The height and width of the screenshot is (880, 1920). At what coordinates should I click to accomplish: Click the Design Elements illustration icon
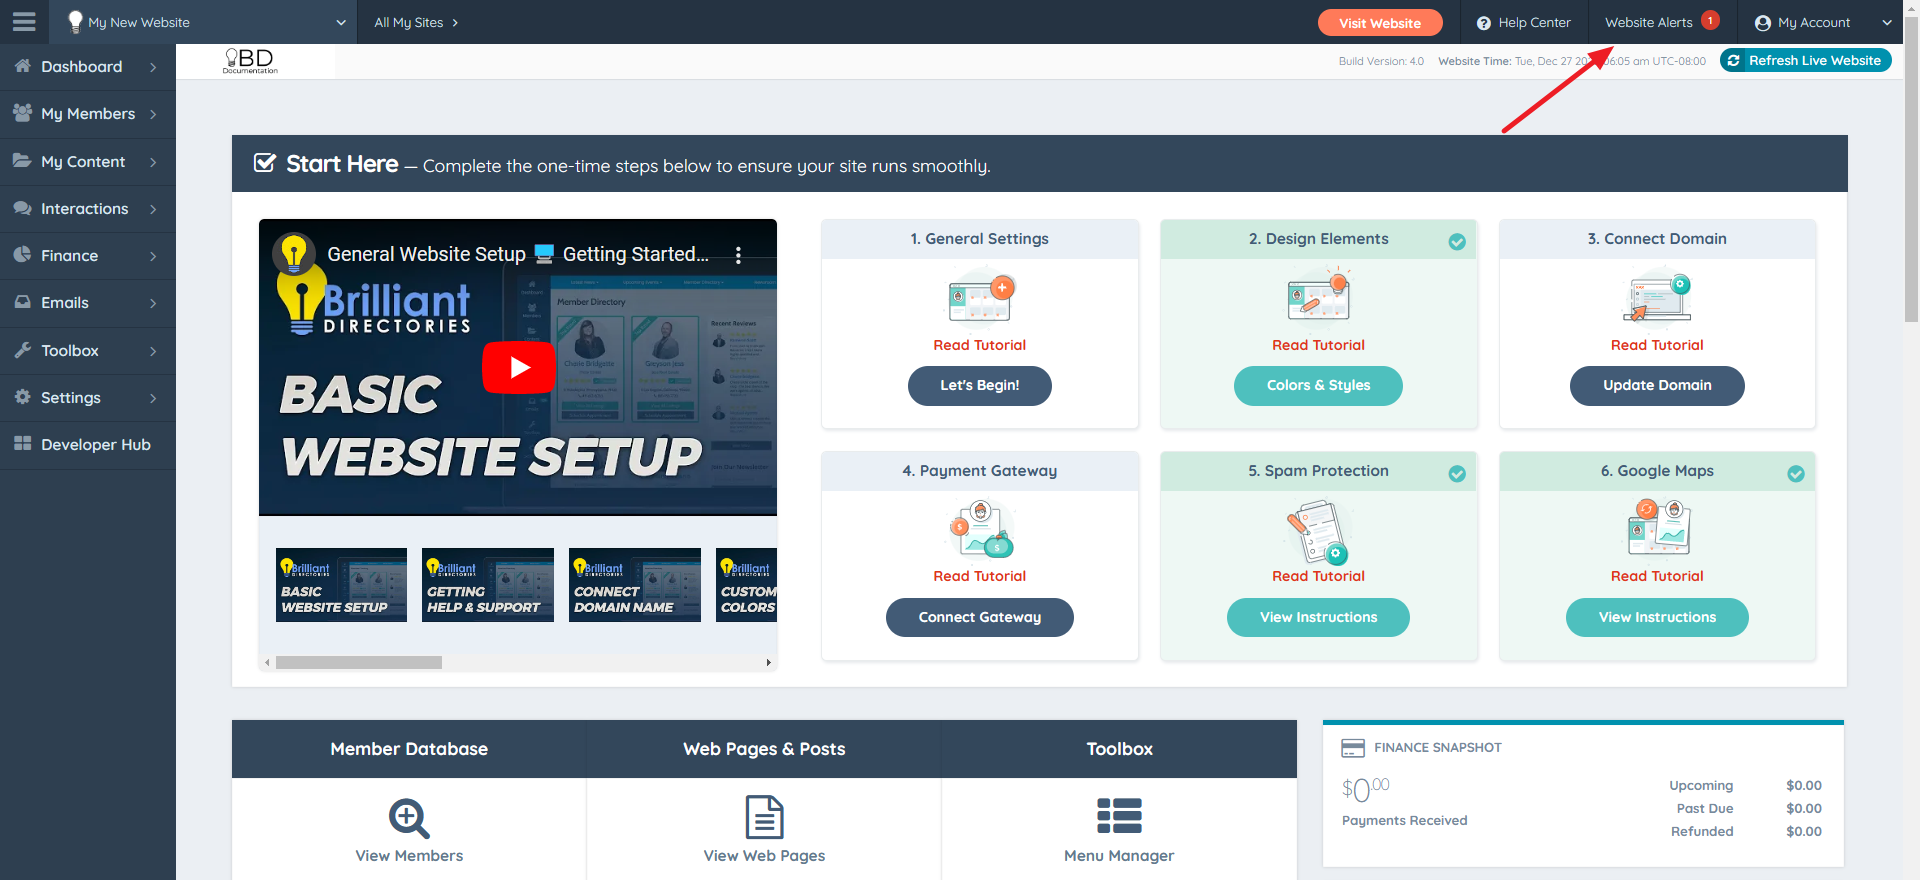point(1318,298)
